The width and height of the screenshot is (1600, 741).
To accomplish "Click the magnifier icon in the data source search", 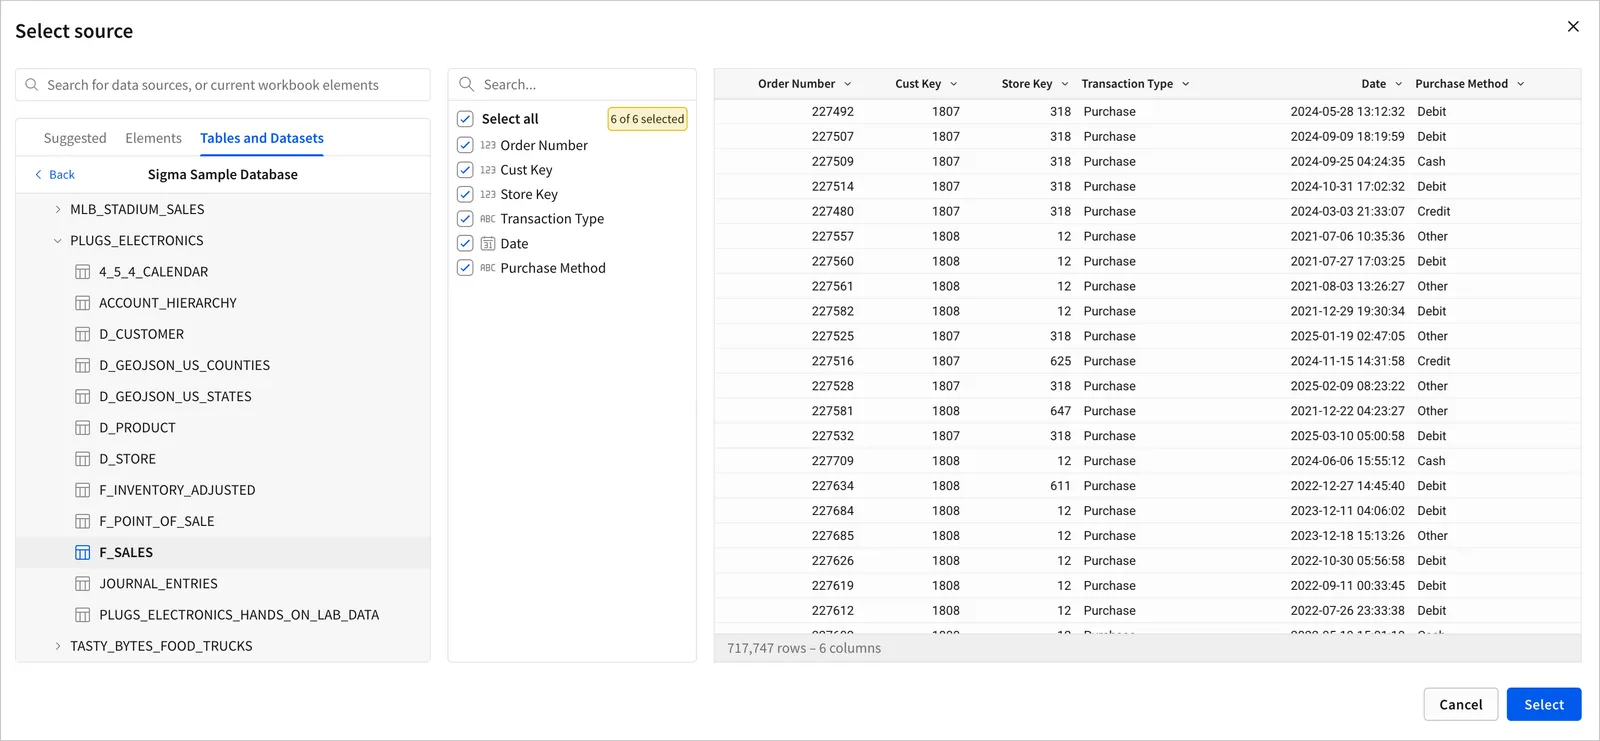I will pyautogui.click(x=32, y=85).
